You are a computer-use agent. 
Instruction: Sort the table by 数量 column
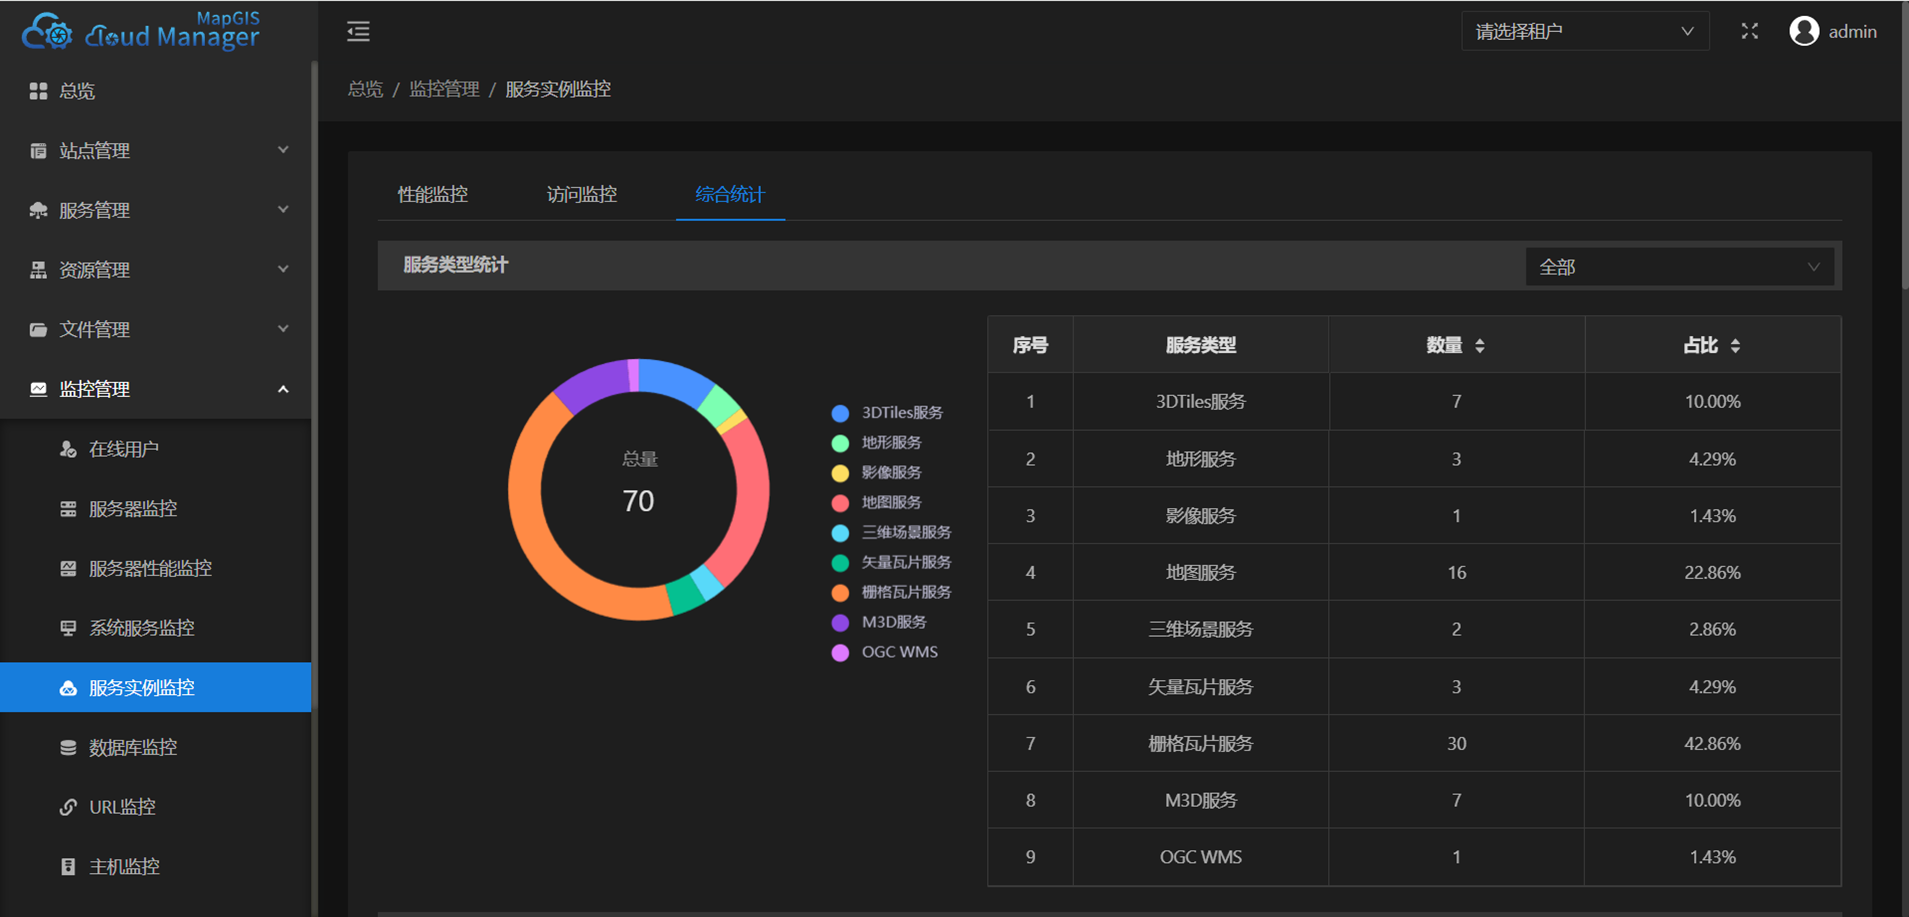click(x=1456, y=345)
